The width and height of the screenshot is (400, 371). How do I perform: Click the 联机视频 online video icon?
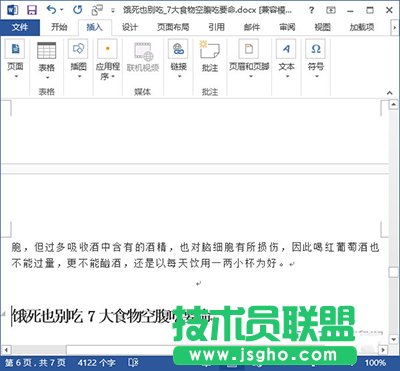[143, 51]
